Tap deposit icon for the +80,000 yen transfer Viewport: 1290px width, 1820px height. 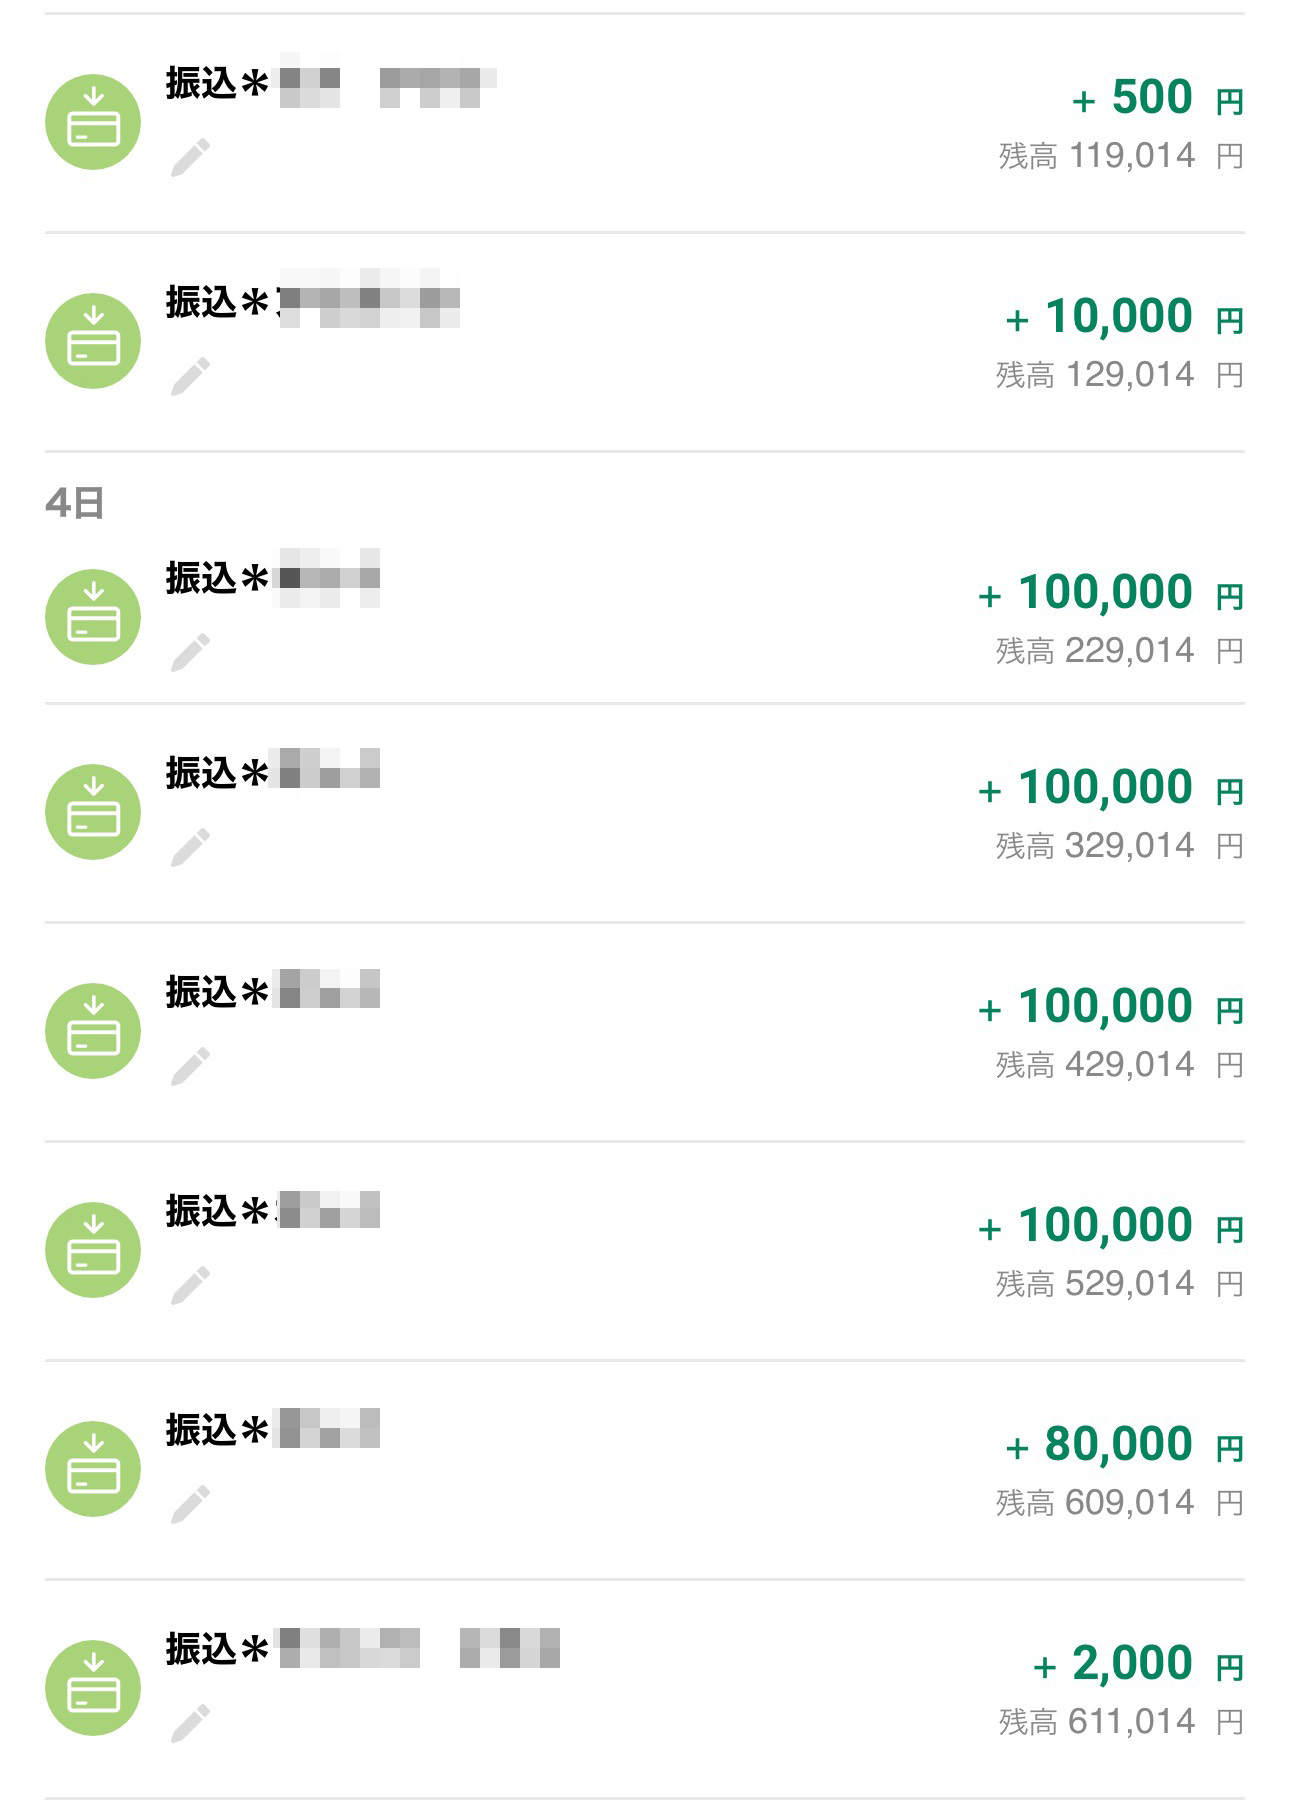click(x=93, y=1469)
